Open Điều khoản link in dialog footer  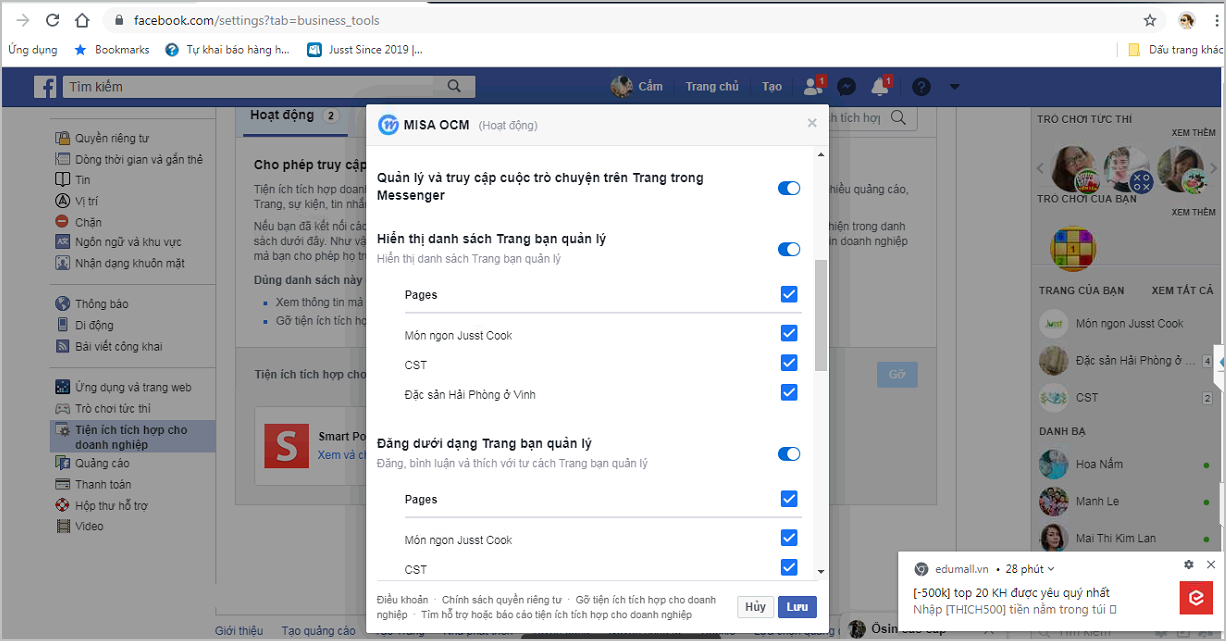click(401, 600)
